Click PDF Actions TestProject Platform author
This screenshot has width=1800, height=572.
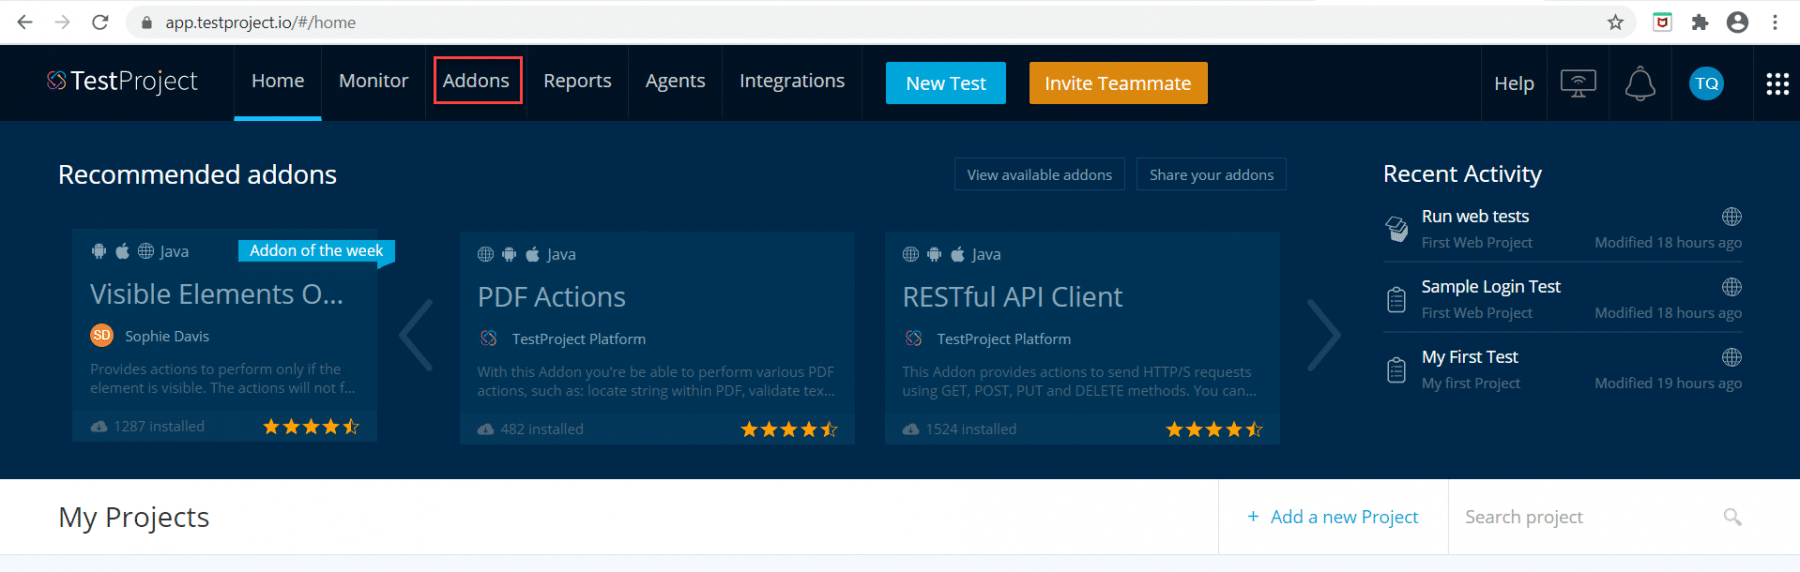(x=579, y=339)
